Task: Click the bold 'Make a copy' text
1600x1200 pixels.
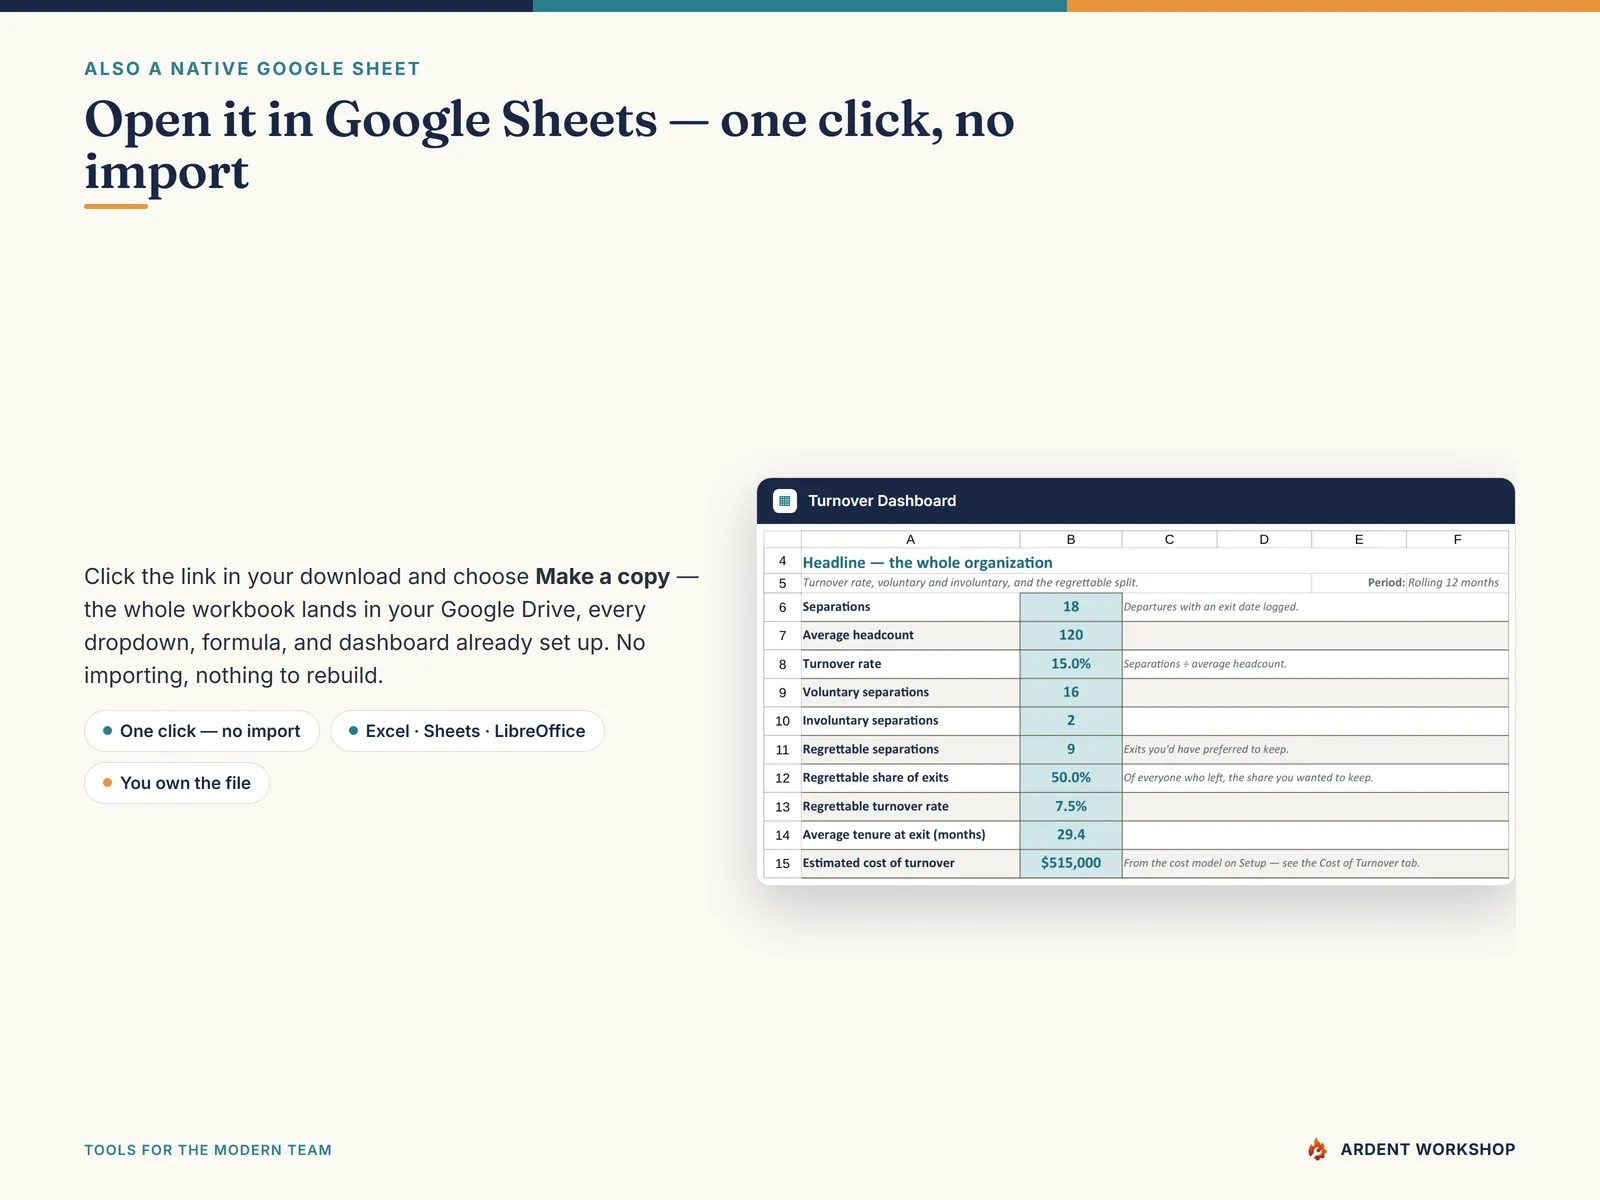Action: (x=602, y=577)
